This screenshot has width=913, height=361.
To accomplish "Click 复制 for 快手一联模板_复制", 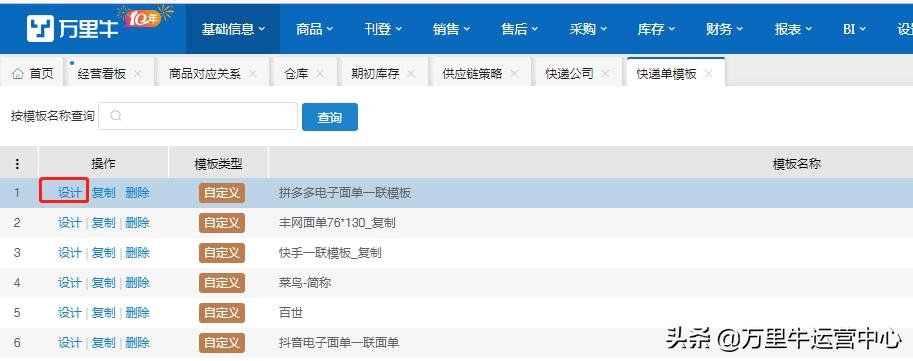I will tap(104, 253).
